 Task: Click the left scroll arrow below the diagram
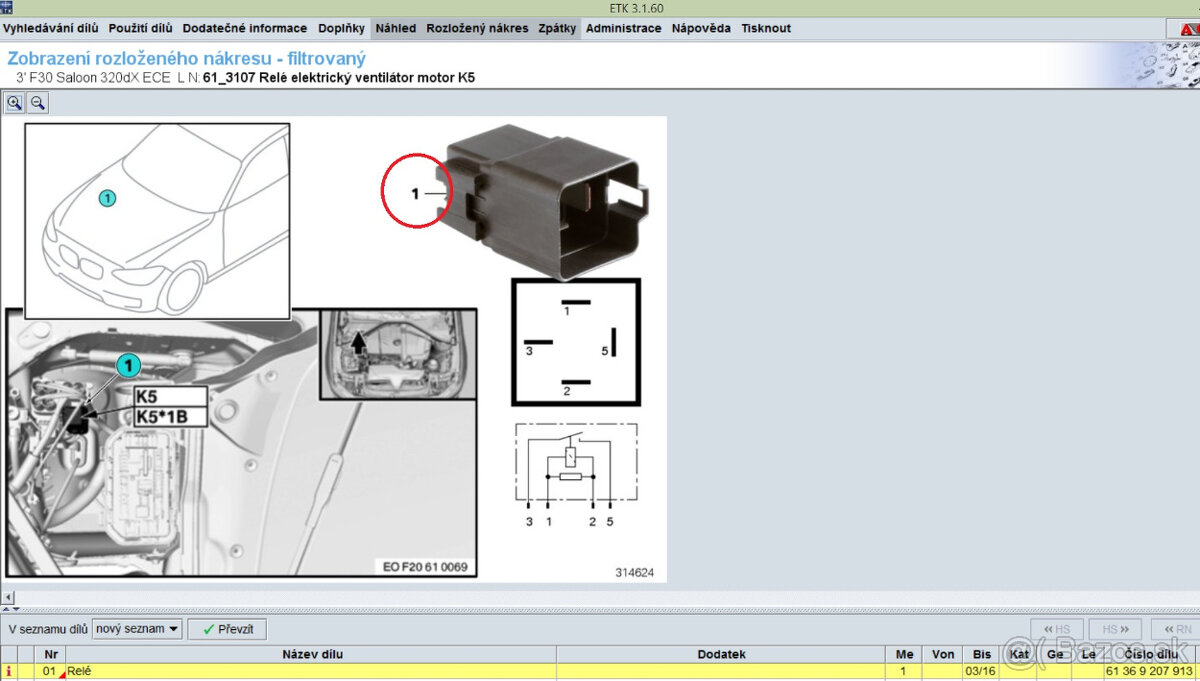(9, 597)
